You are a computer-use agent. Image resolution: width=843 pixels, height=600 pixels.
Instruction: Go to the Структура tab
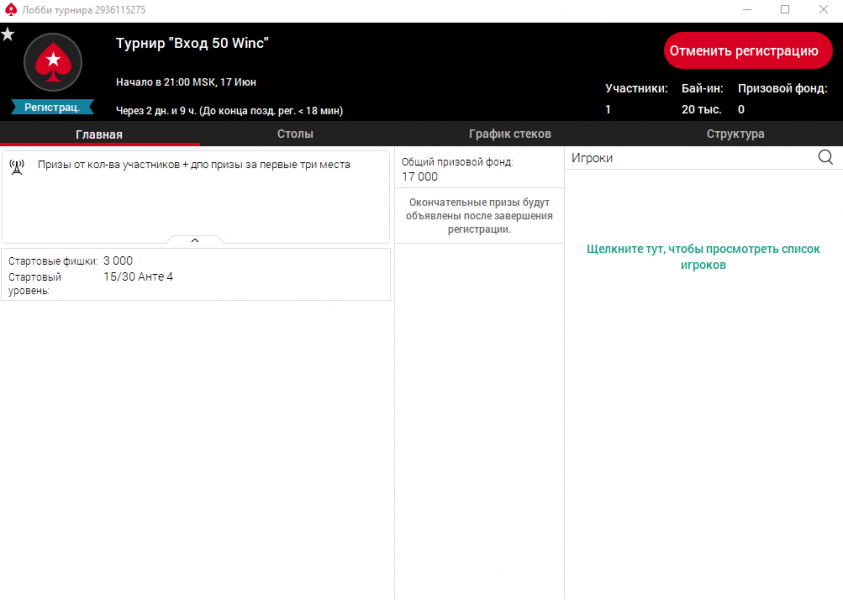tap(735, 134)
